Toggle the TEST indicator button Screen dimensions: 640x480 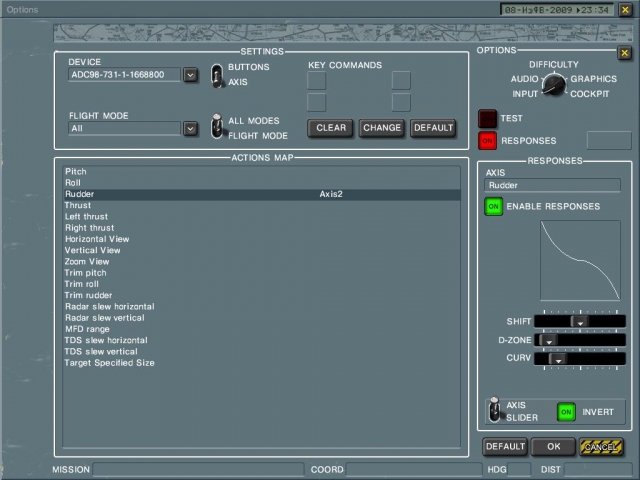[x=487, y=119]
